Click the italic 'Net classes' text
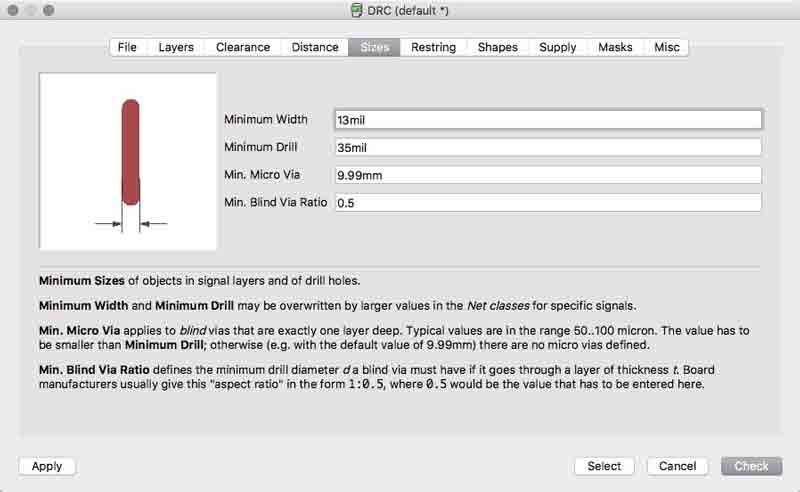The height and width of the screenshot is (492, 800). [498, 306]
